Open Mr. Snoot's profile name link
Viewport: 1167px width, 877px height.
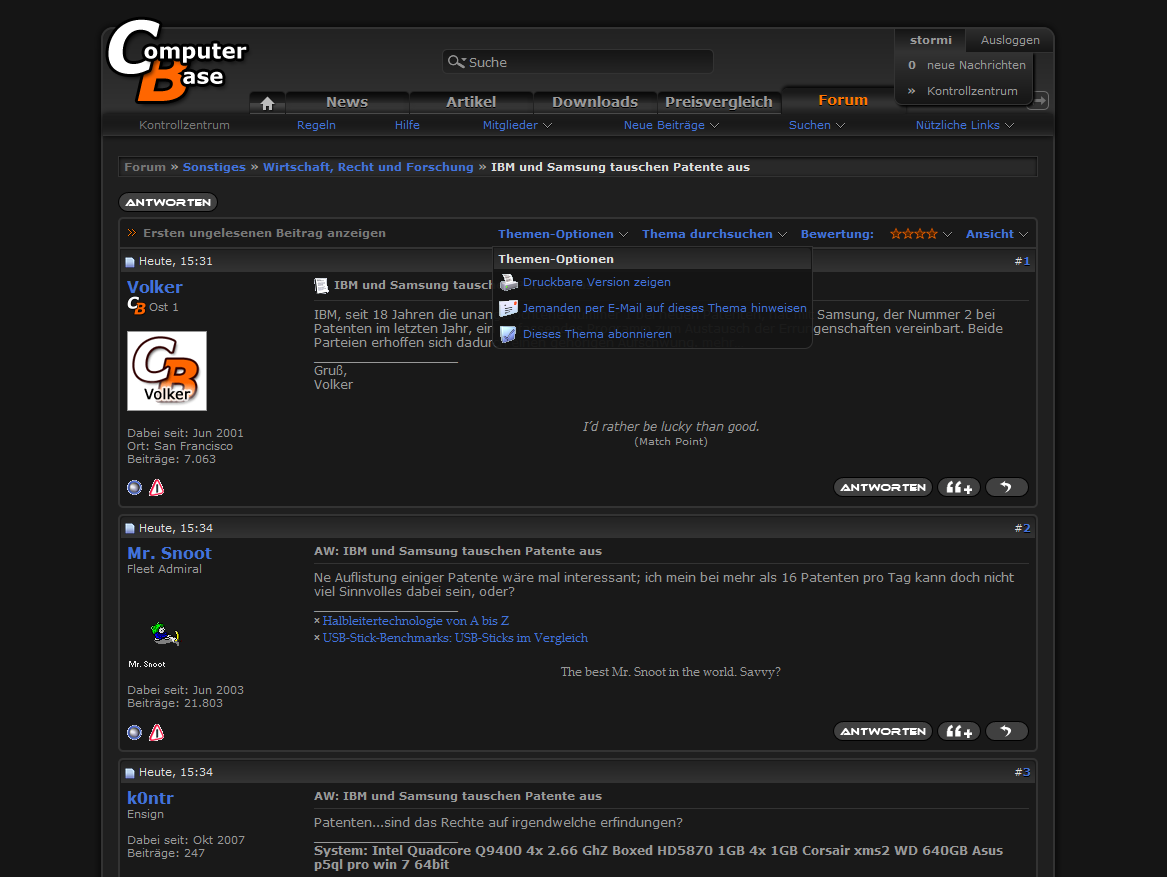coord(170,553)
